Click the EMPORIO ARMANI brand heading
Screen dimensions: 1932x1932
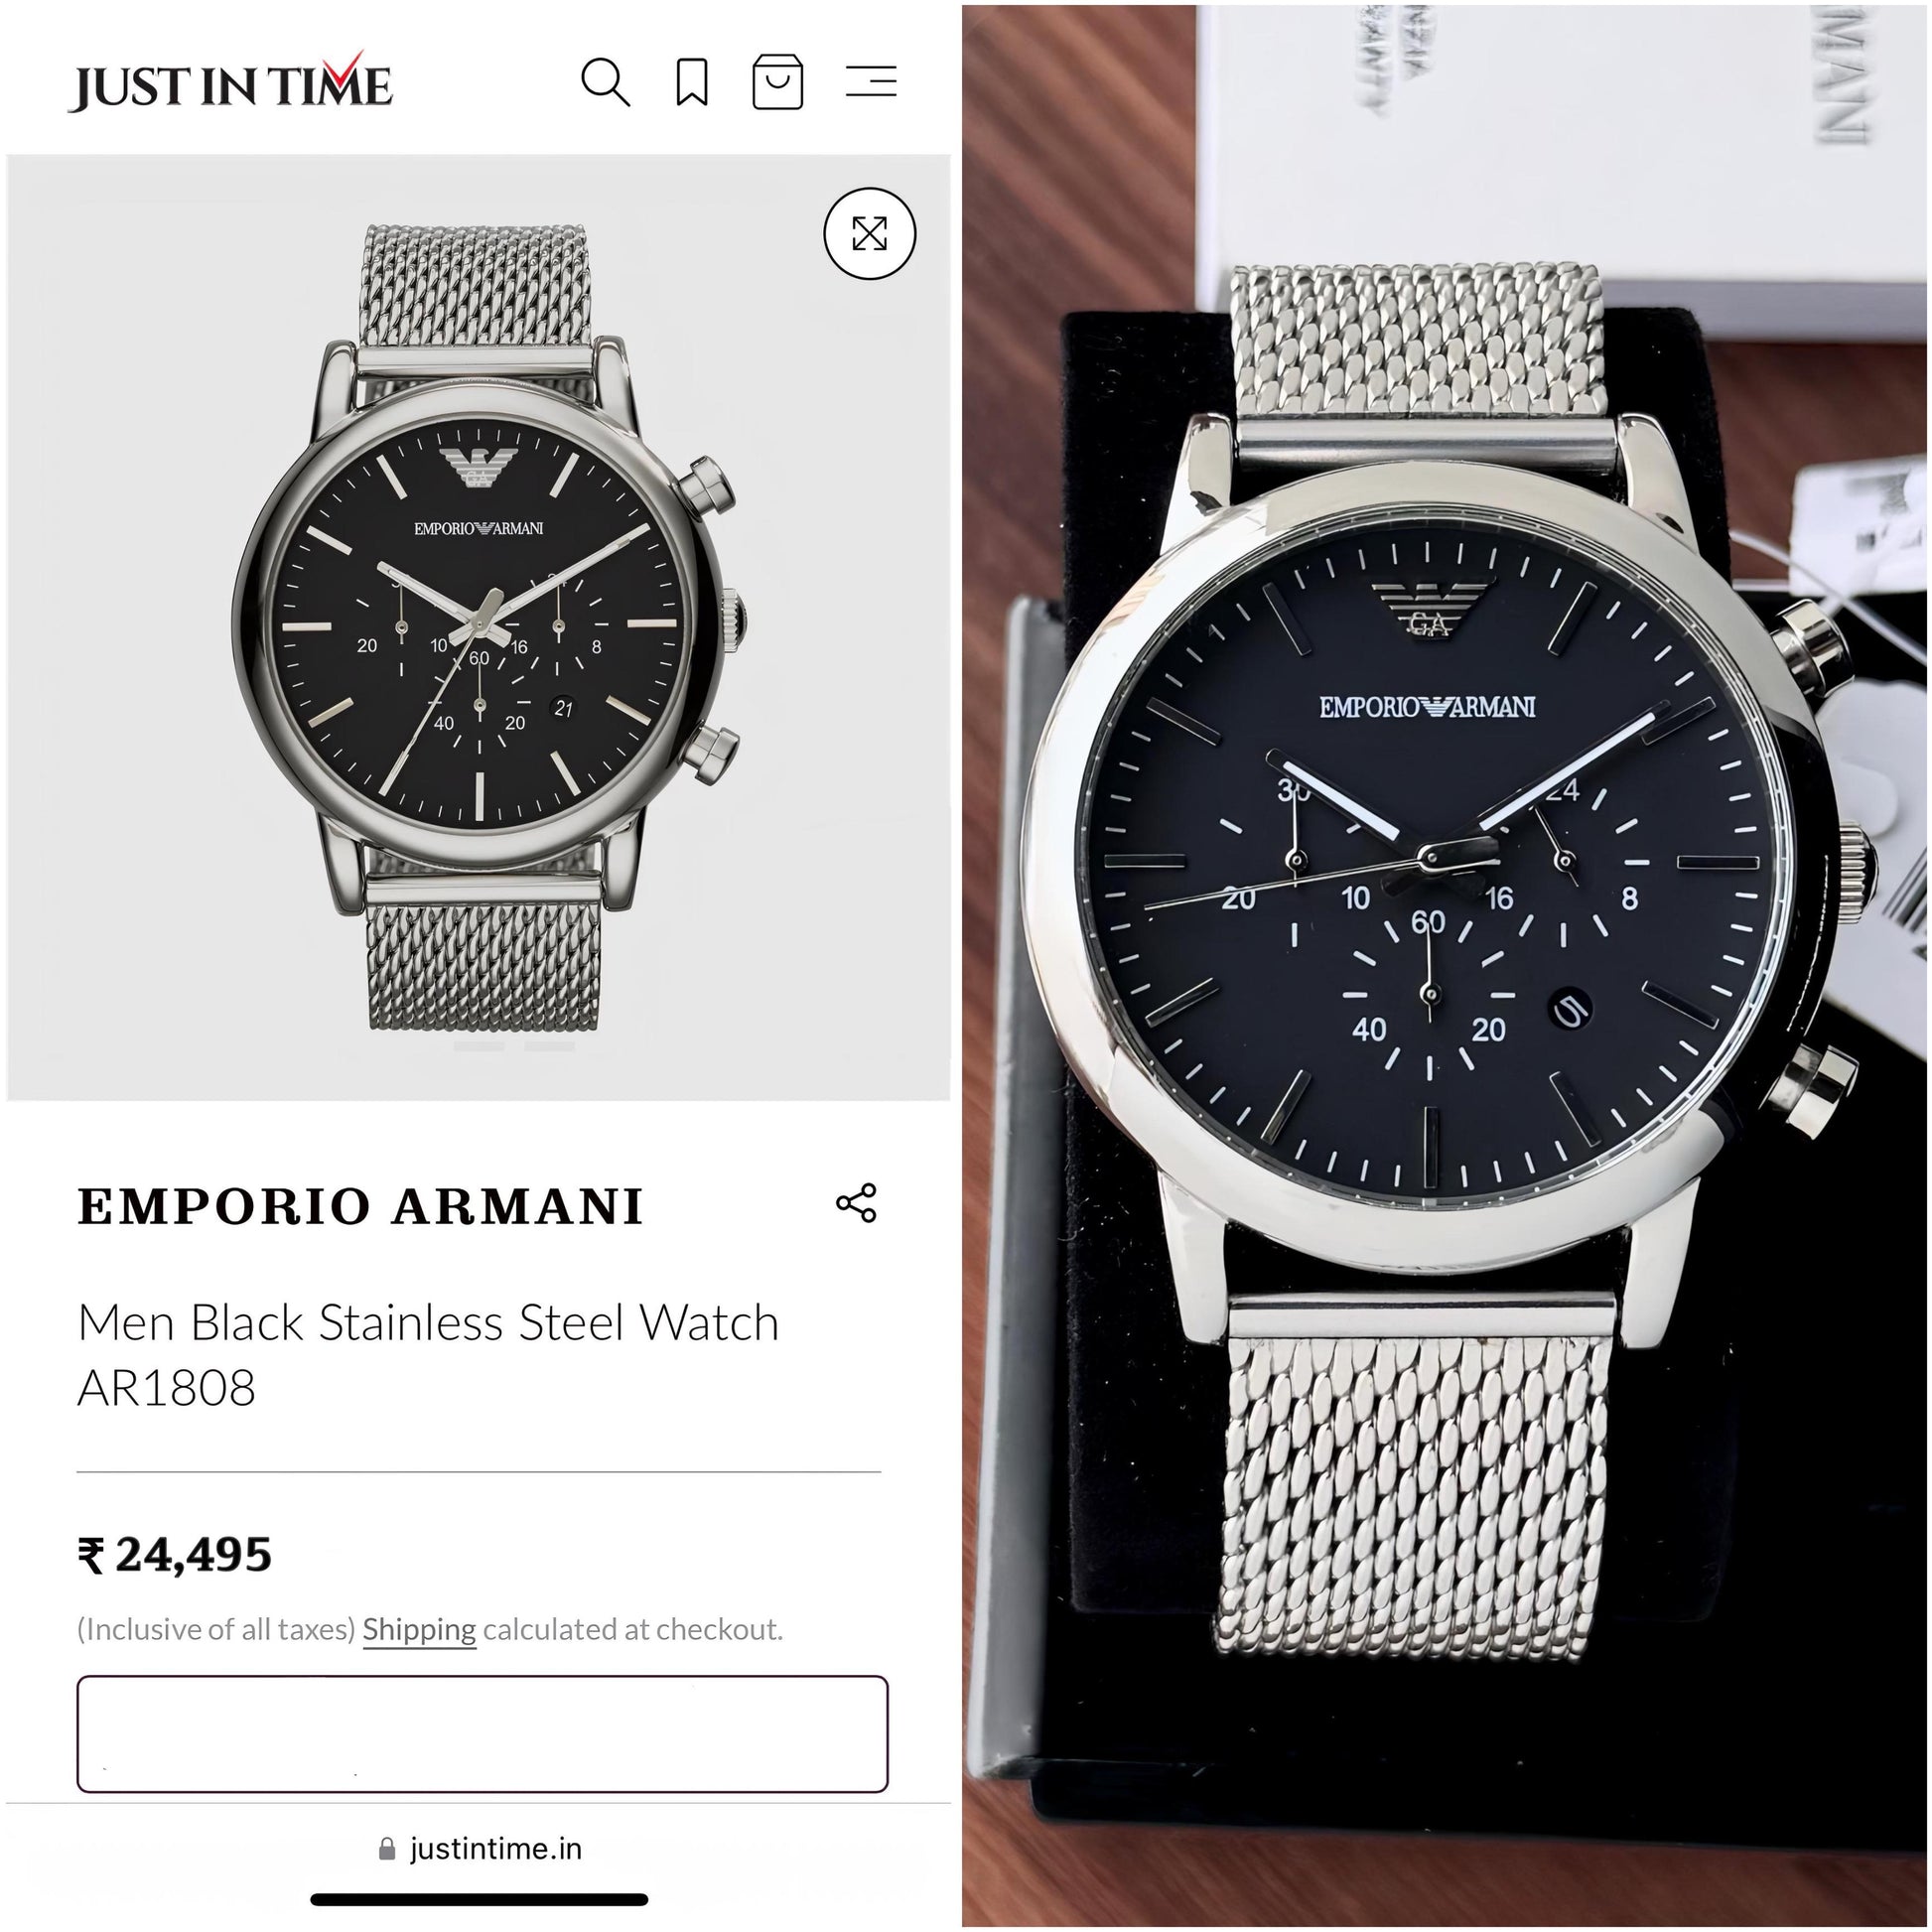click(x=360, y=1206)
